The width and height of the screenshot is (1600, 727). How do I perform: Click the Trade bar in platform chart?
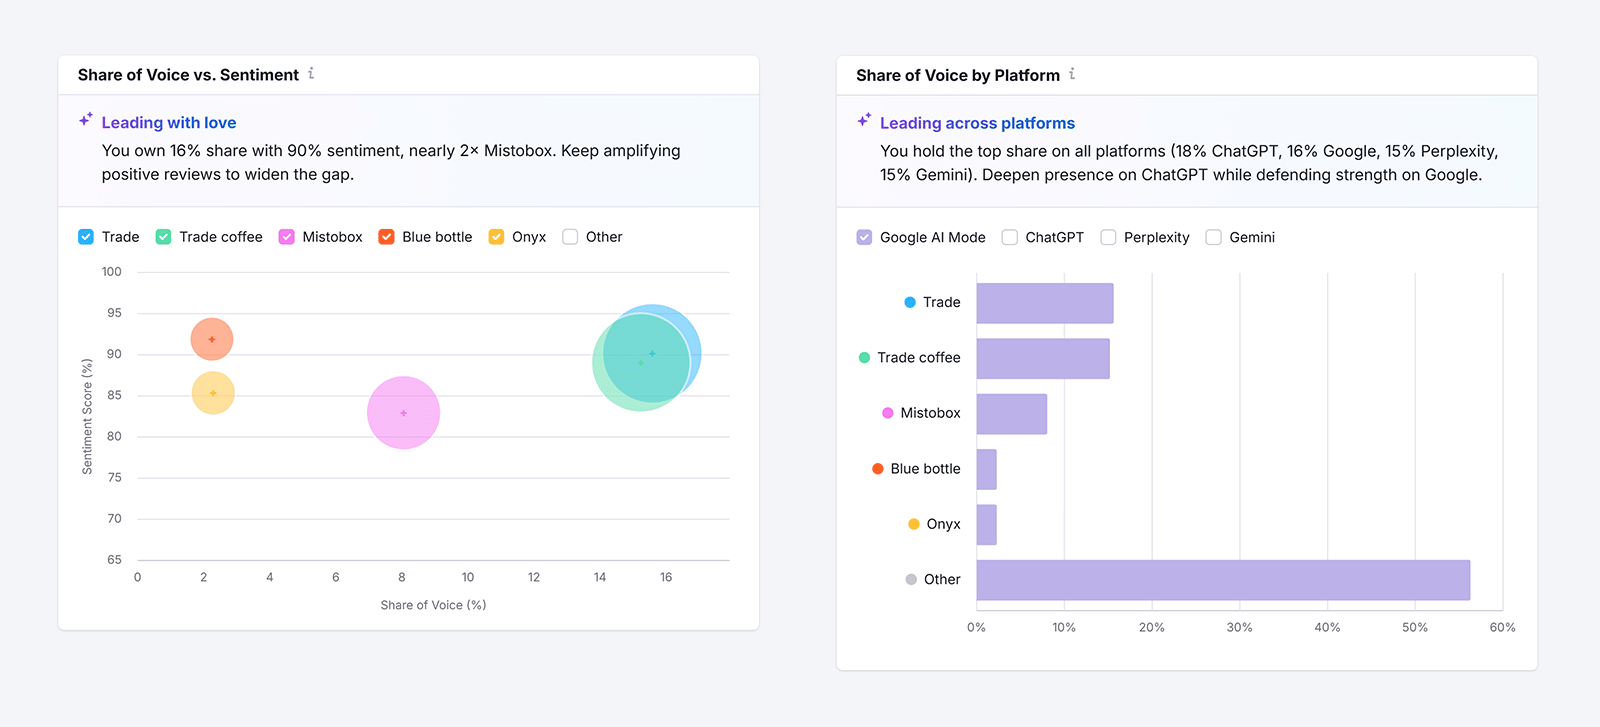tap(1045, 303)
